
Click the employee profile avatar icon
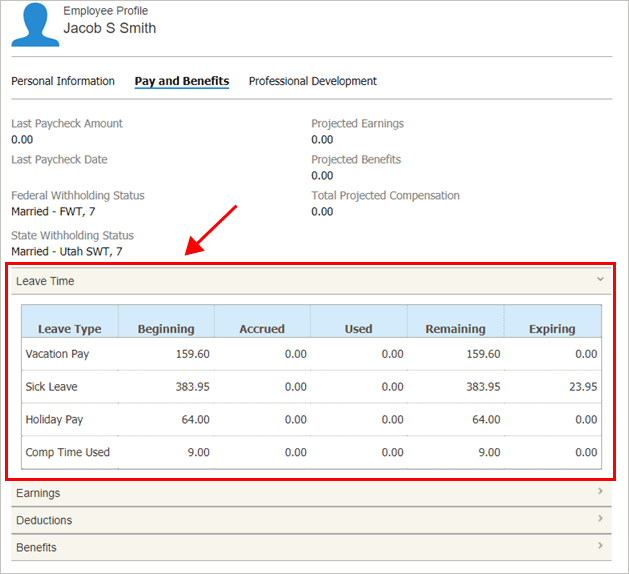[32, 25]
